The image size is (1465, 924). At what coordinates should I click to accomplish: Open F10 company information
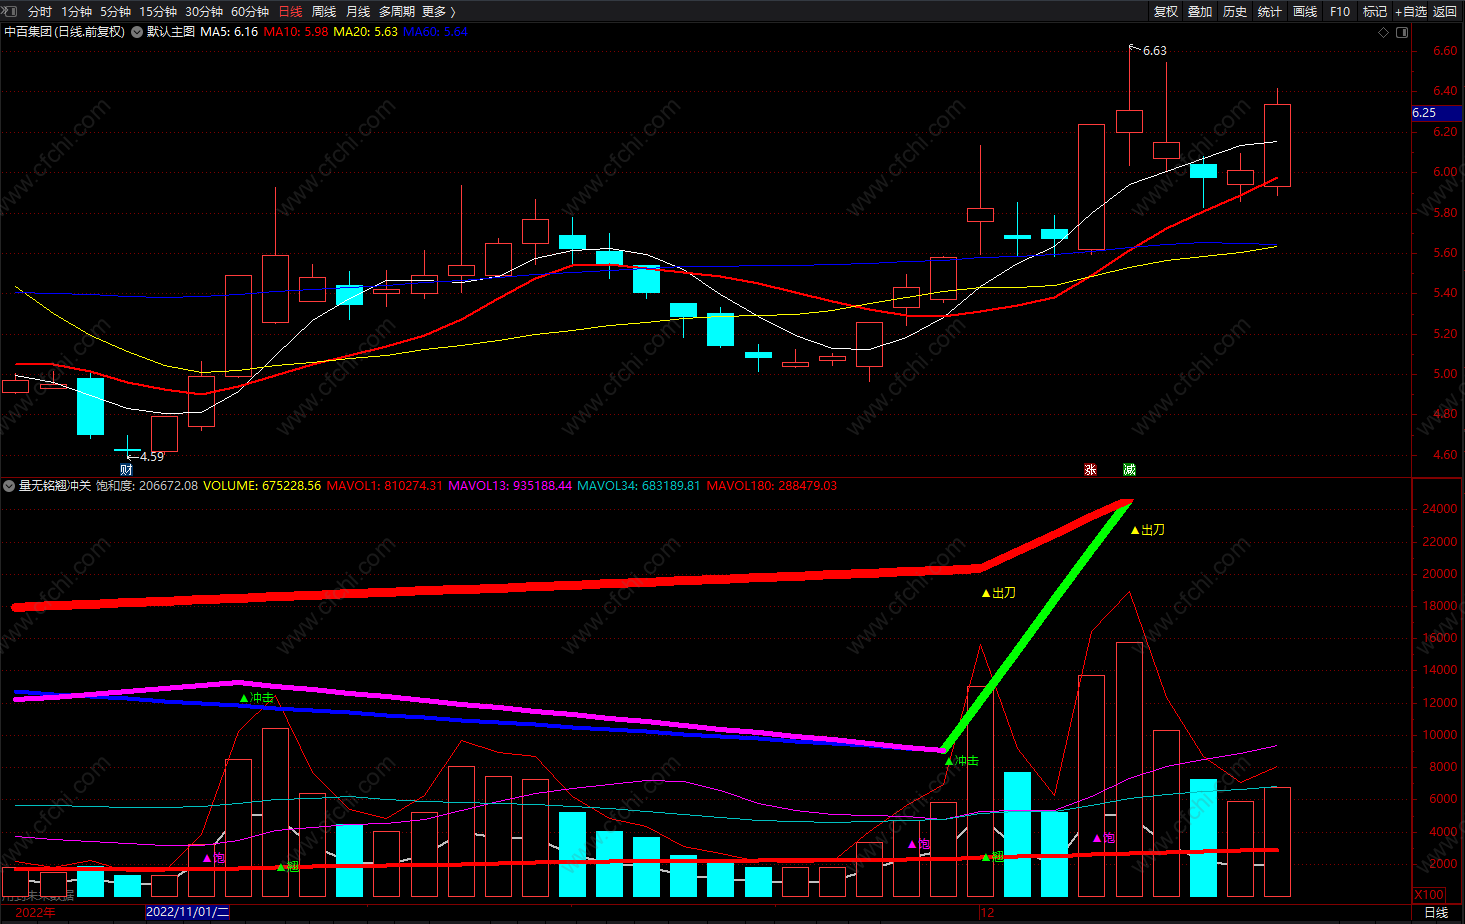click(1340, 11)
